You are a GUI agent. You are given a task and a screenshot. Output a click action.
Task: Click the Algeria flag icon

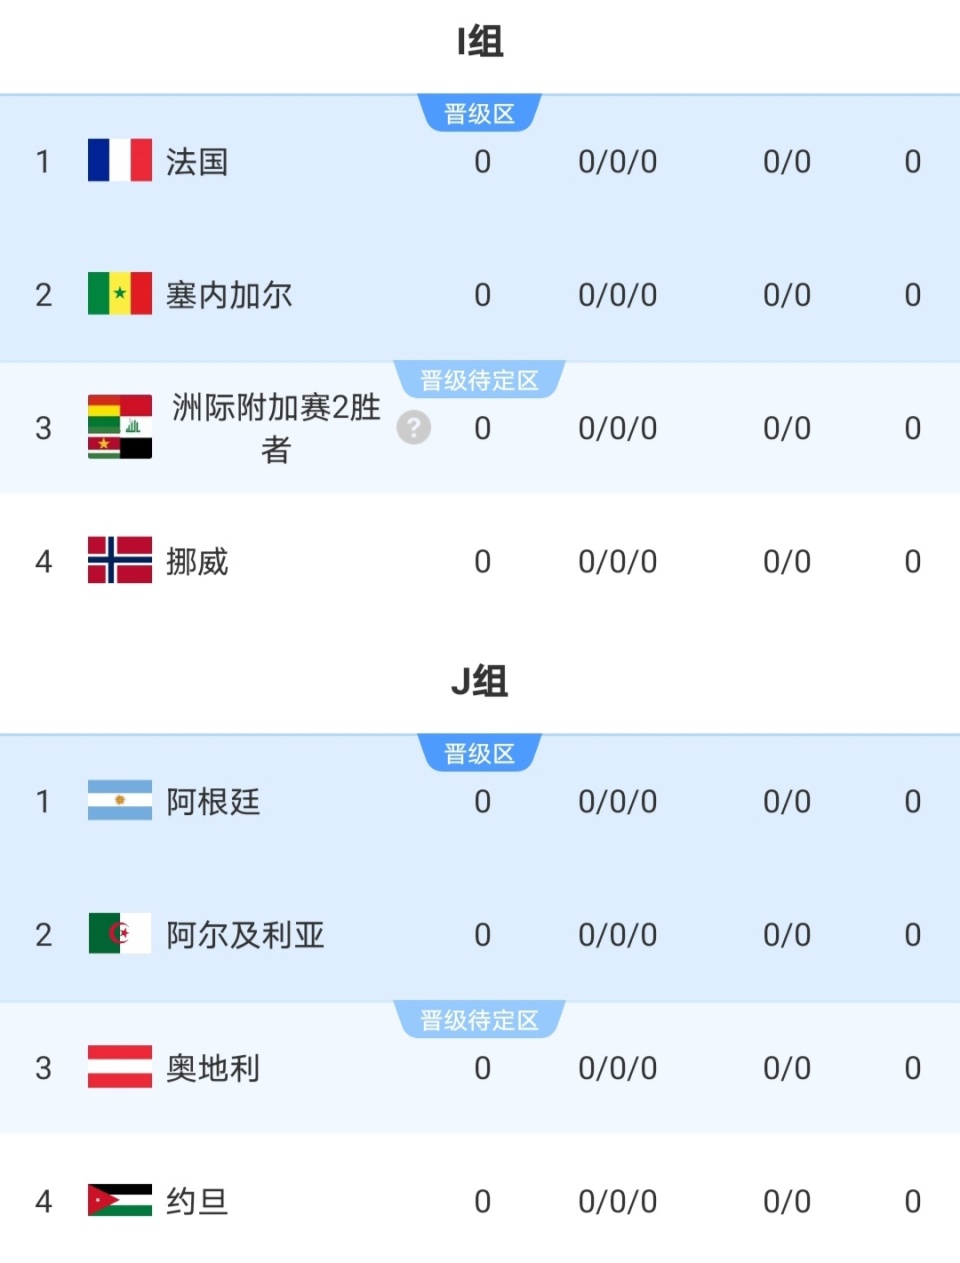(120, 934)
